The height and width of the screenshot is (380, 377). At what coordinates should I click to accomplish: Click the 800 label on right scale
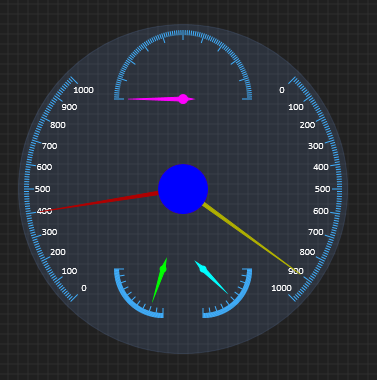[307, 252]
